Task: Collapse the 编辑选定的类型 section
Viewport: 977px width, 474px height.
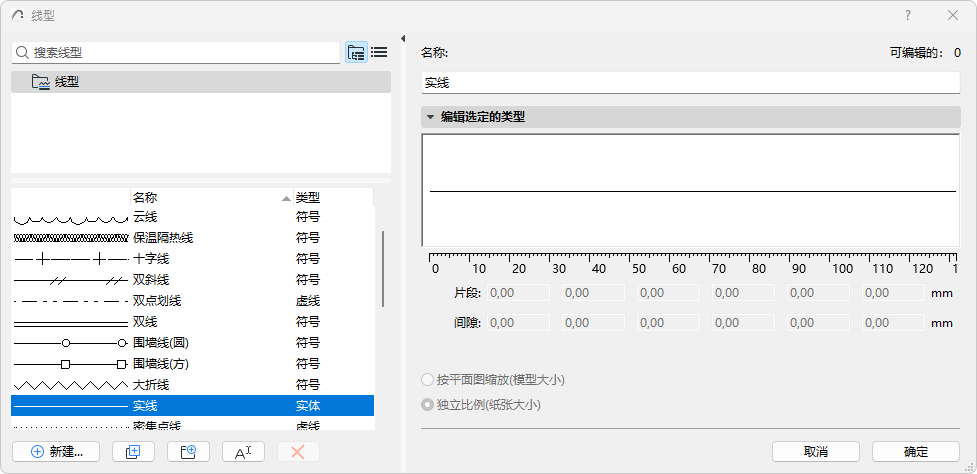Action: click(x=430, y=117)
